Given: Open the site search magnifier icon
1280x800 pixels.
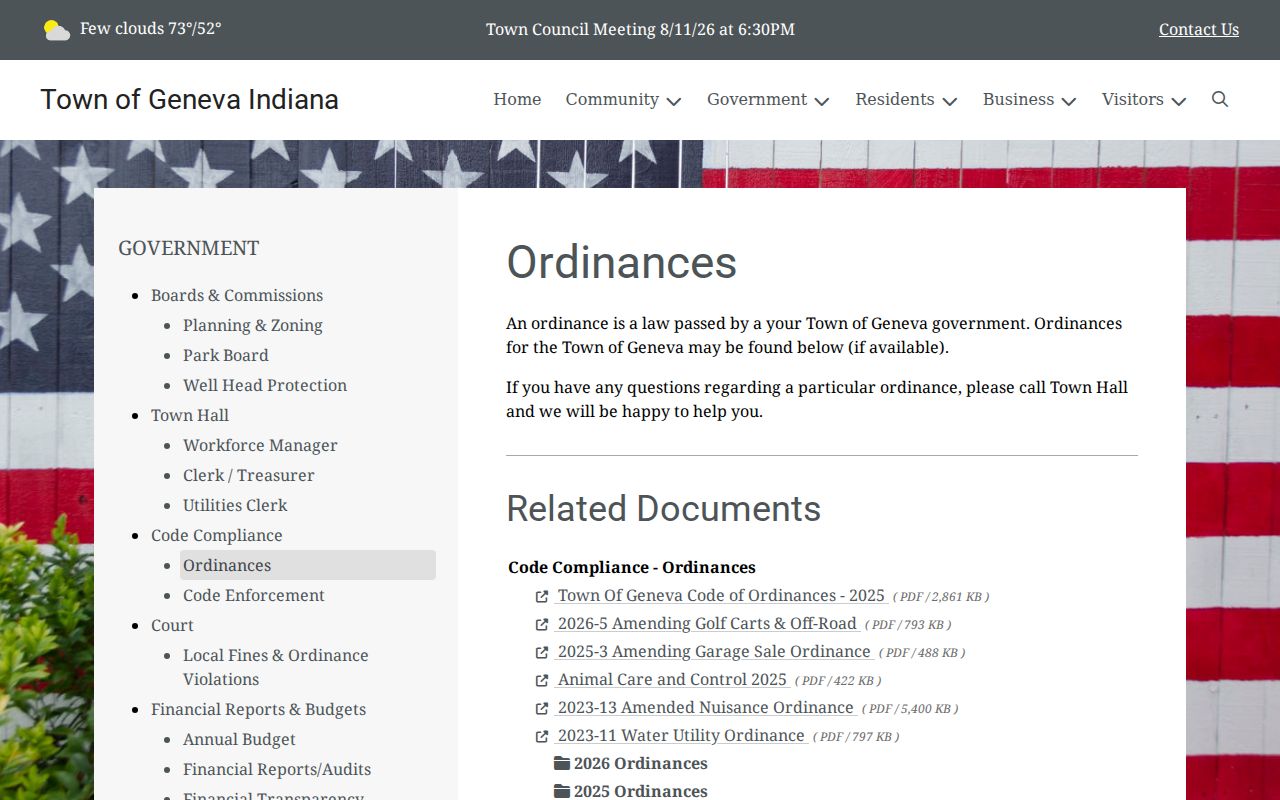Looking at the screenshot, I should [1220, 99].
